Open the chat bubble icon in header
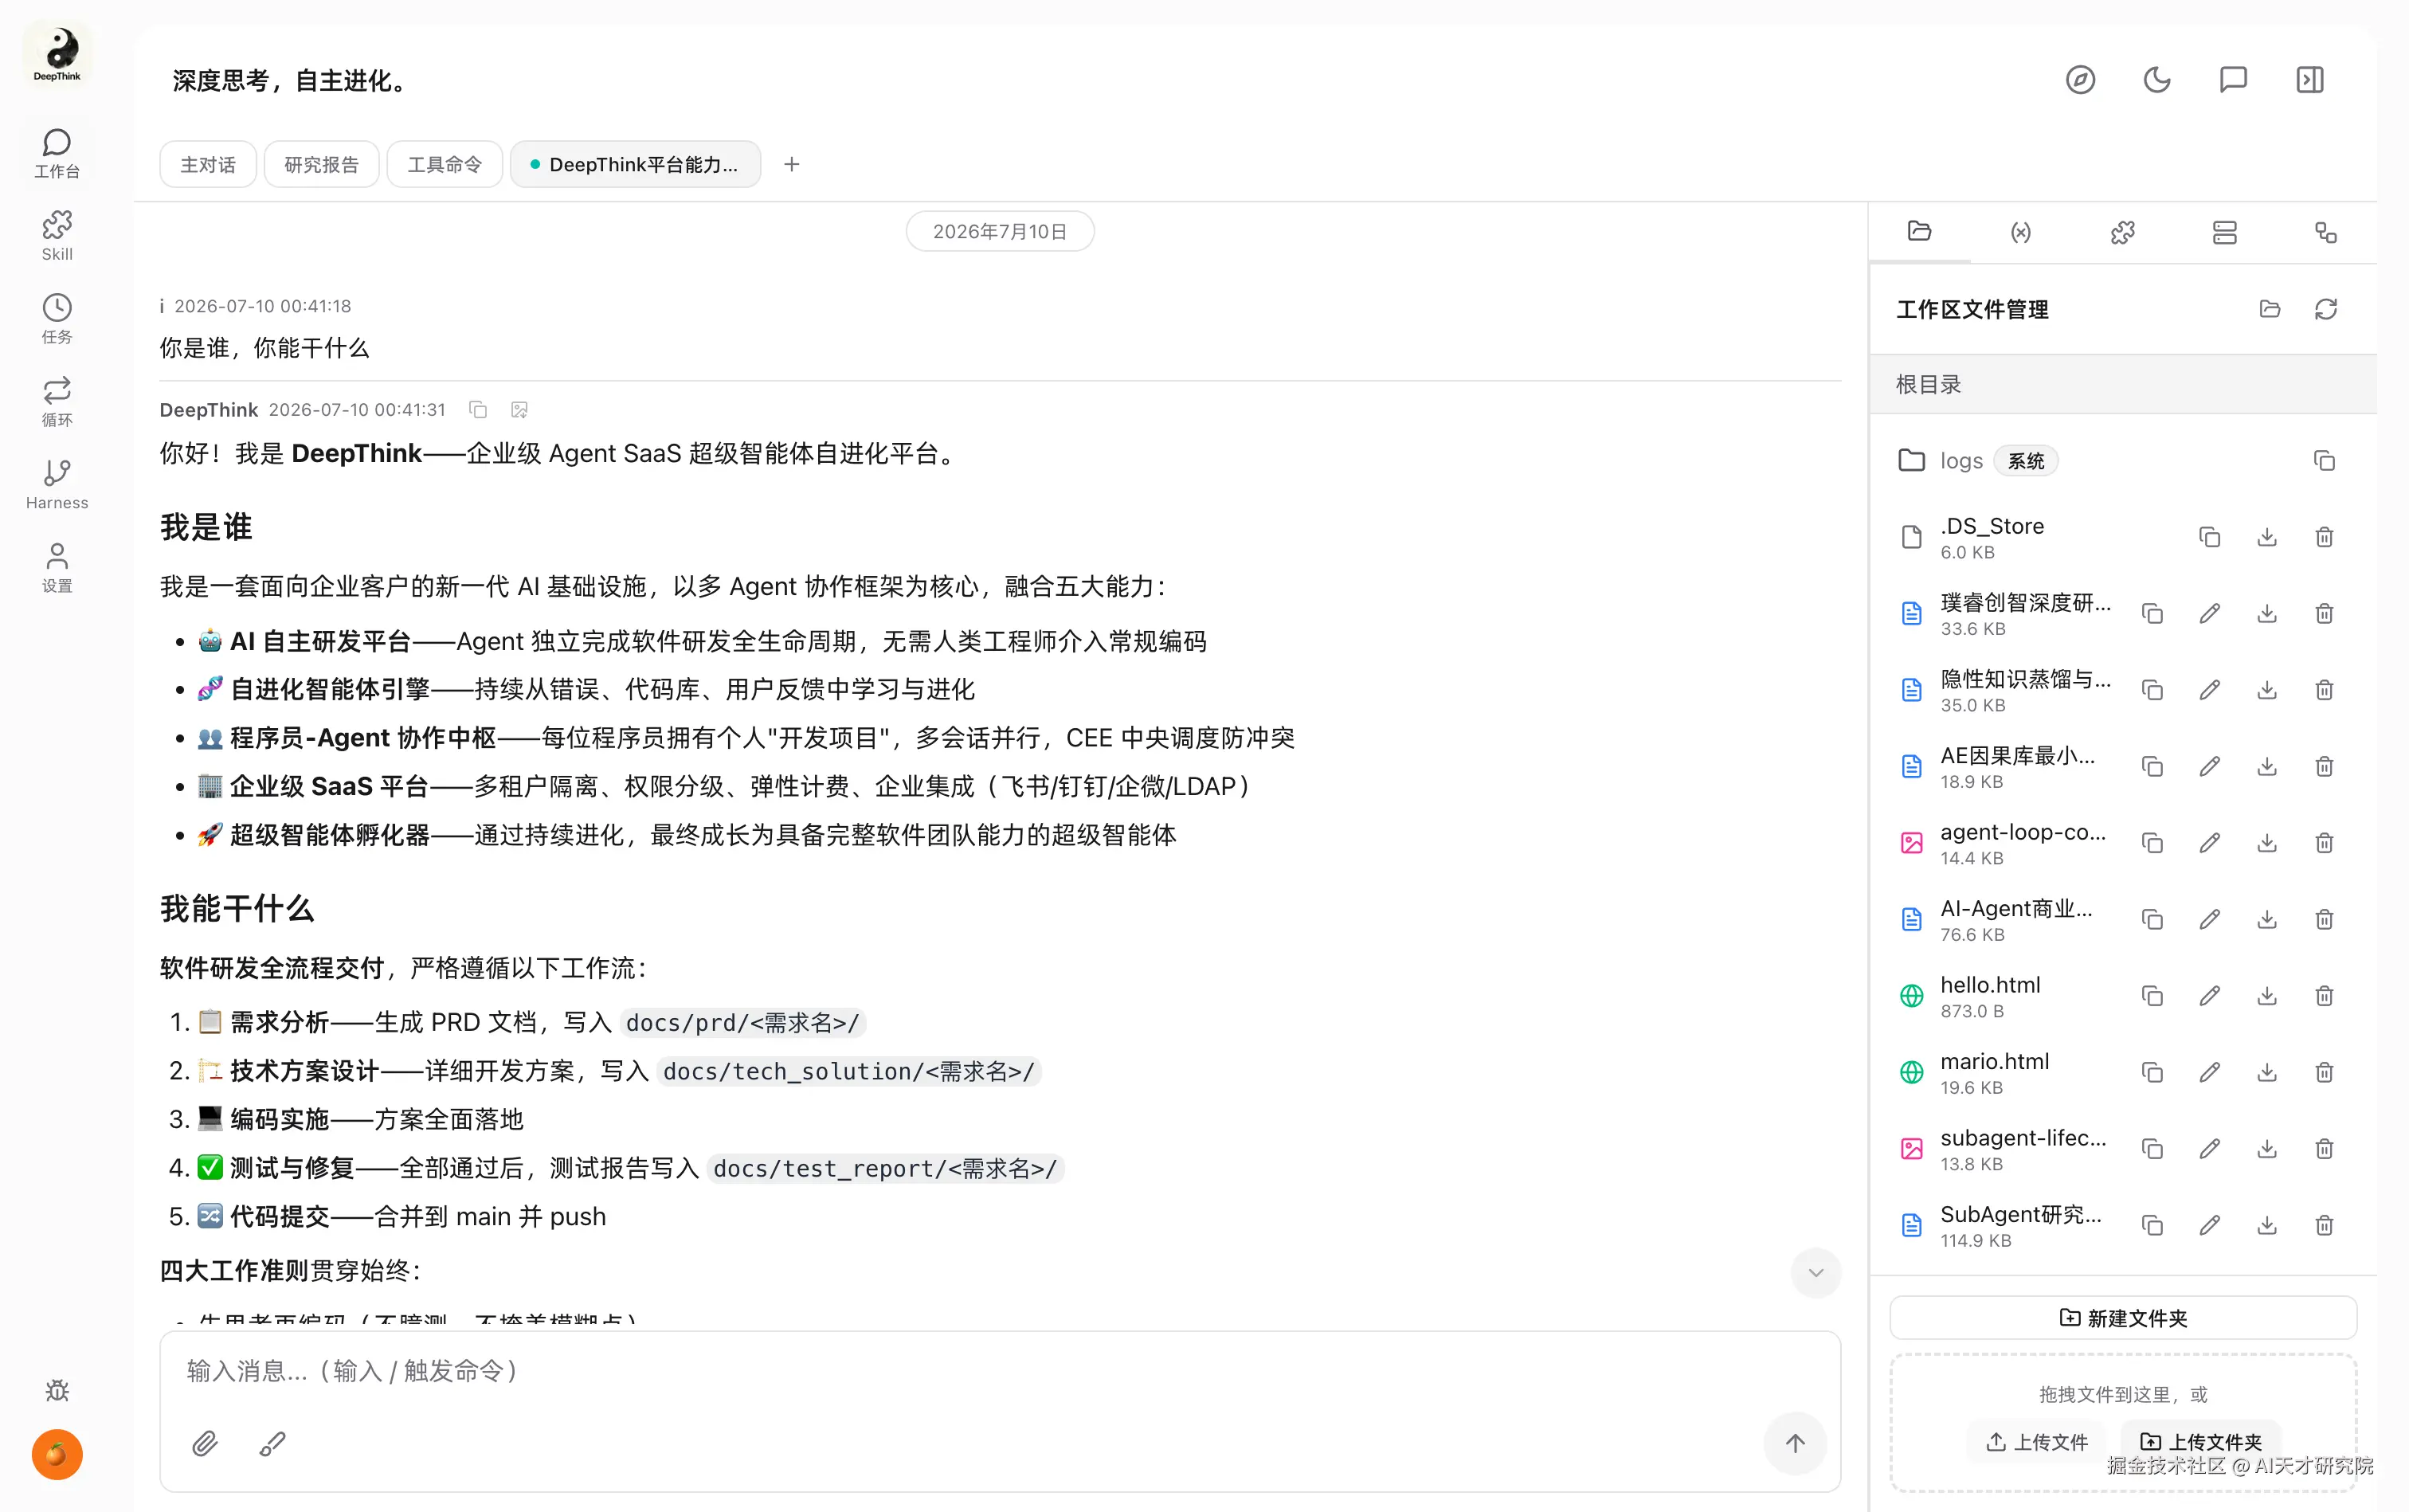 (2233, 80)
